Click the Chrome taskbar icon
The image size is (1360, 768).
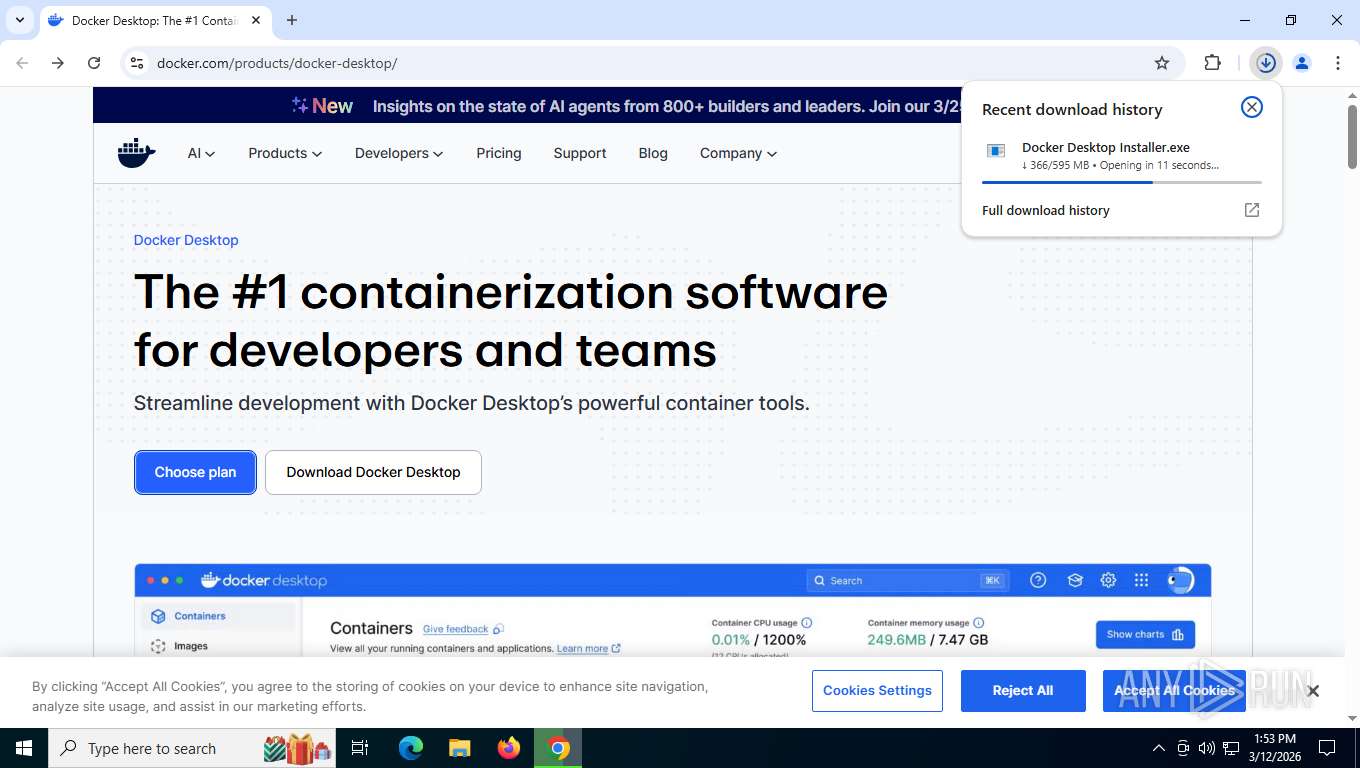click(x=558, y=748)
